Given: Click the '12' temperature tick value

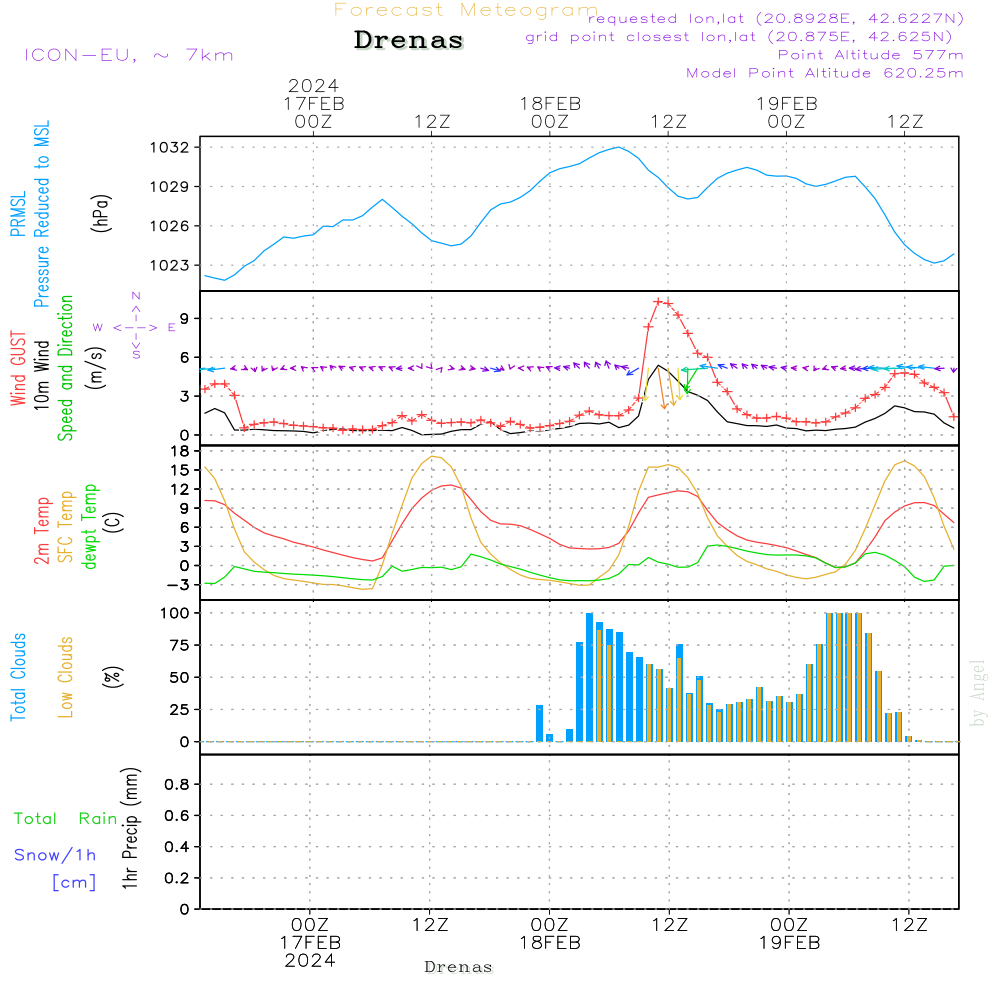Looking at the screenshot, I should [180, 489].
